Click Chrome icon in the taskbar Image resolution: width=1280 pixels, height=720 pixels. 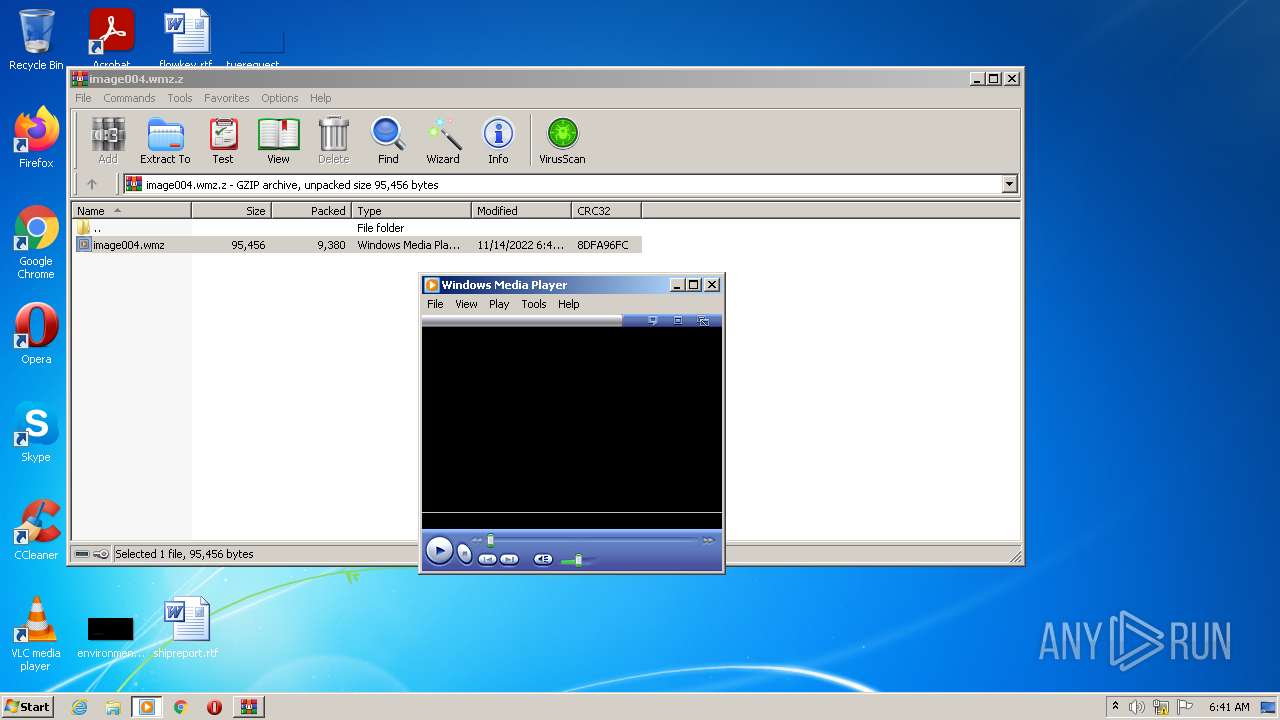coord(180,707)
